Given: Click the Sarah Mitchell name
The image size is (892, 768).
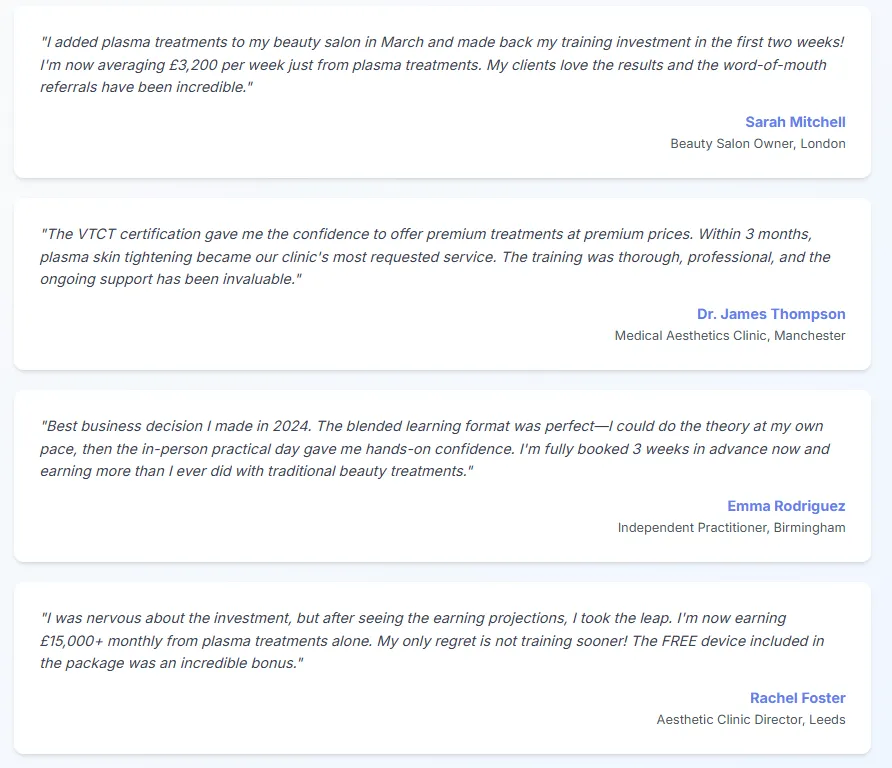Looking at the screenshot, I should coord(795,122).
